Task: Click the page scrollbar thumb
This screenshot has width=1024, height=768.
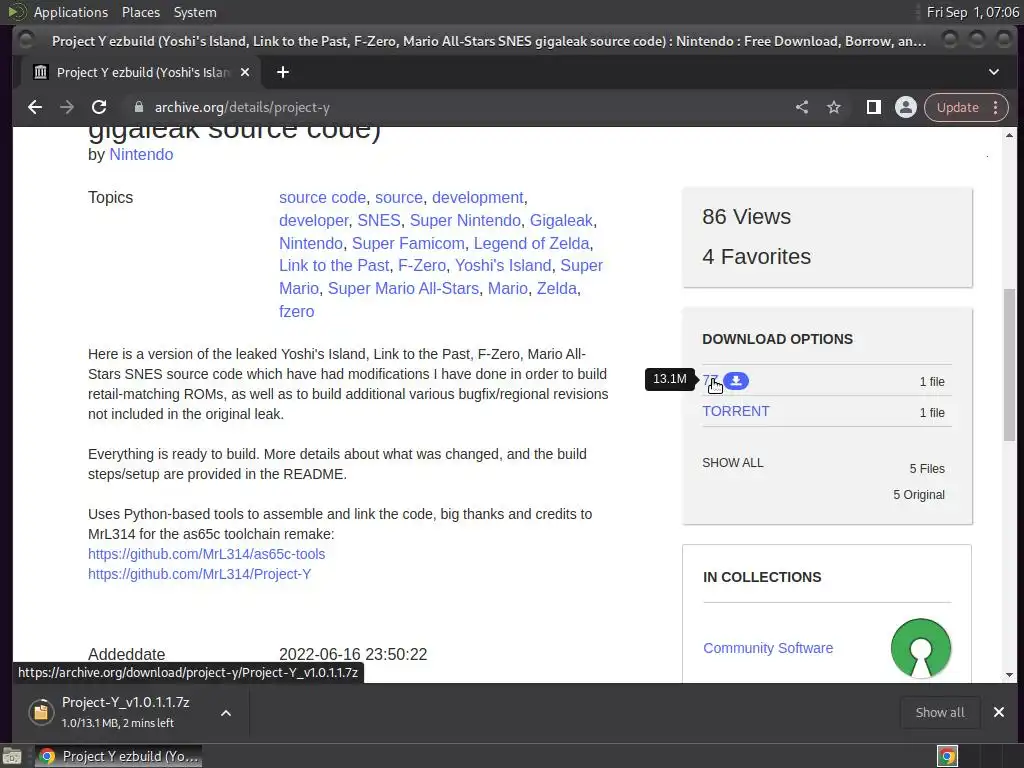Action: click(1009, 364)
